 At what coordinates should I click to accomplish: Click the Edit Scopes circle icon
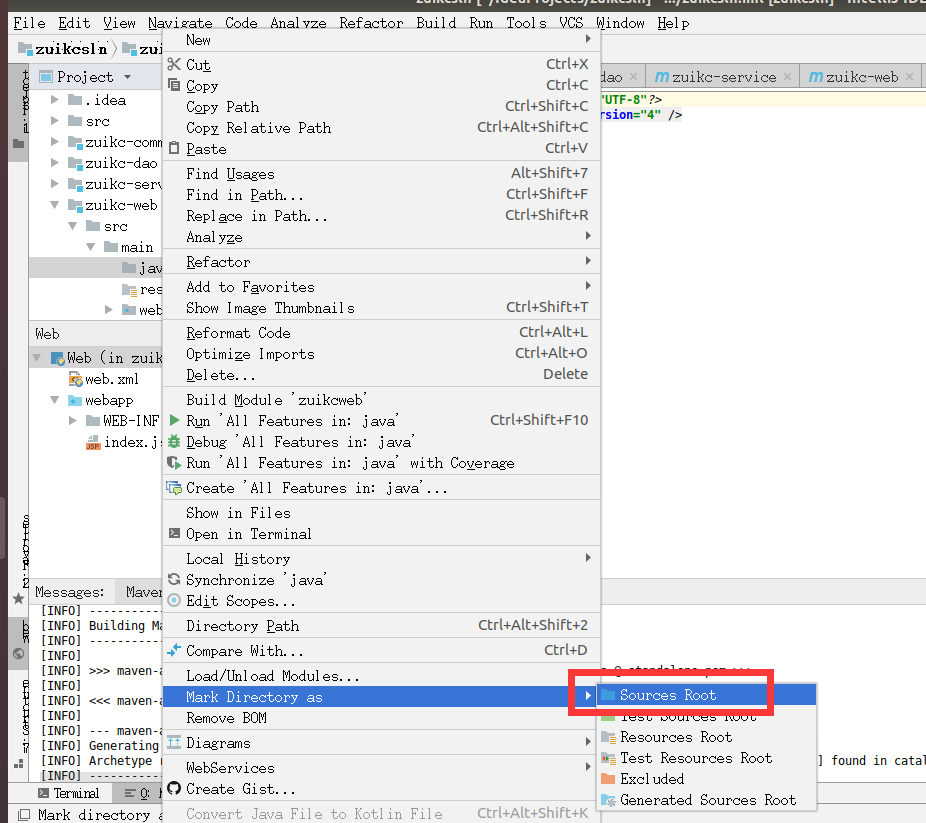coord(174,601)
